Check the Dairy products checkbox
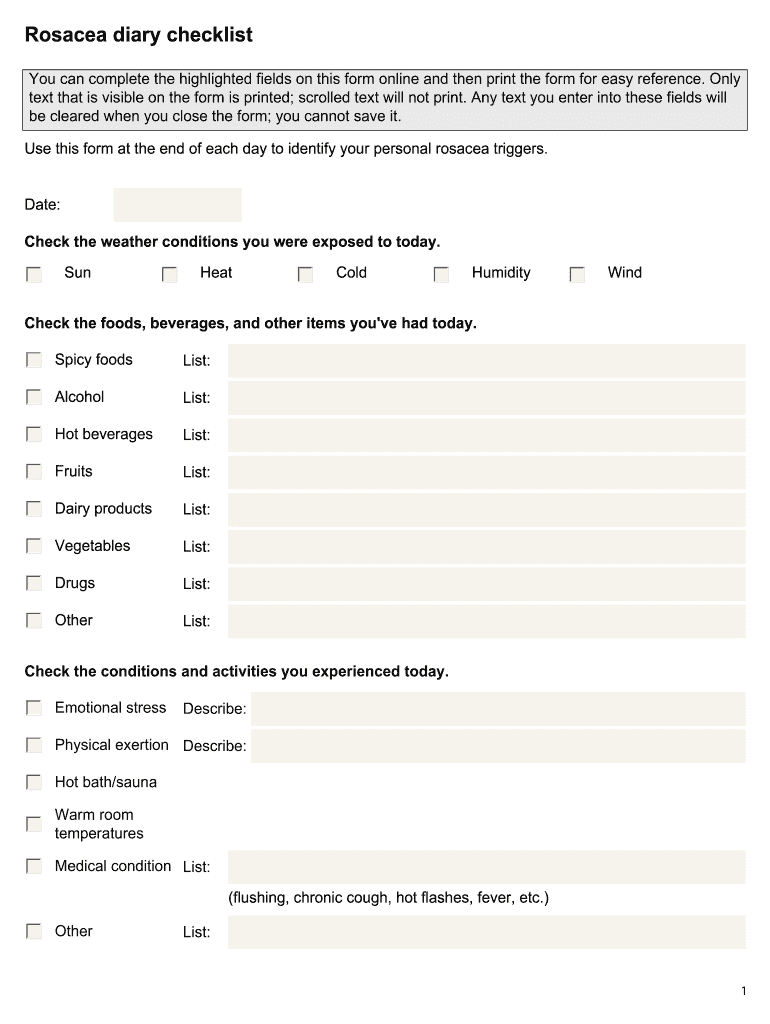770x1024 pixels. (34, 509)
